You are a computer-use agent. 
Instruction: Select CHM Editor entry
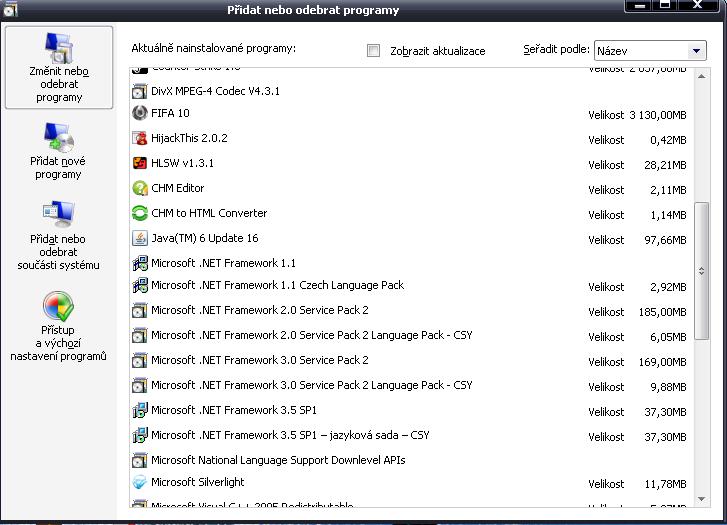click(409, 188)
